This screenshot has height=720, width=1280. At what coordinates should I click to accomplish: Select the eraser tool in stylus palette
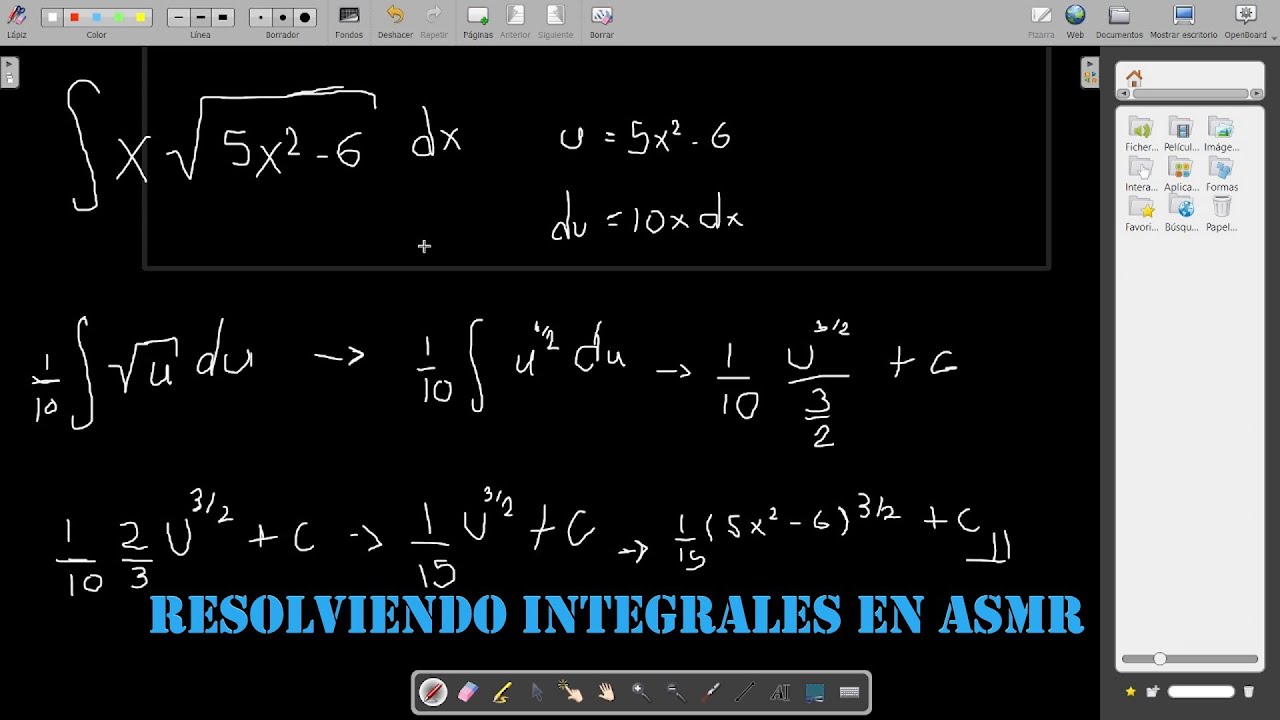[x=467, y=692]
